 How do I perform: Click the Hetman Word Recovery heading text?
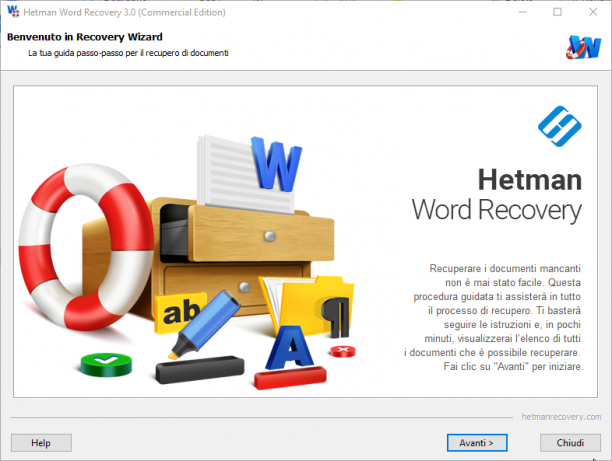click(x=496, y=195)
